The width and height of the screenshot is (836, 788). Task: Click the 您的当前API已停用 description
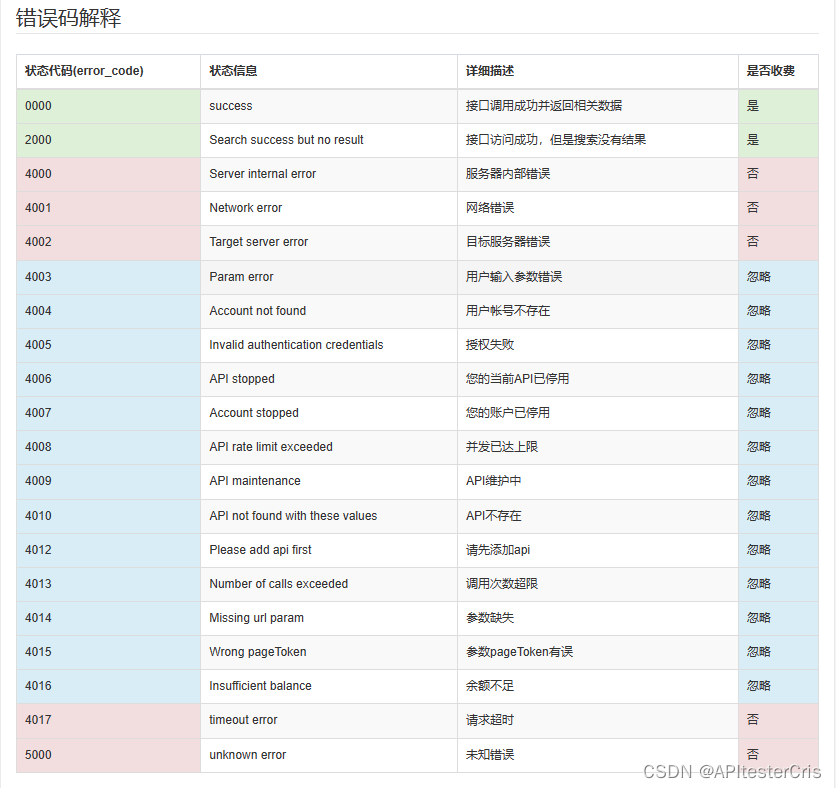(517, 379)
